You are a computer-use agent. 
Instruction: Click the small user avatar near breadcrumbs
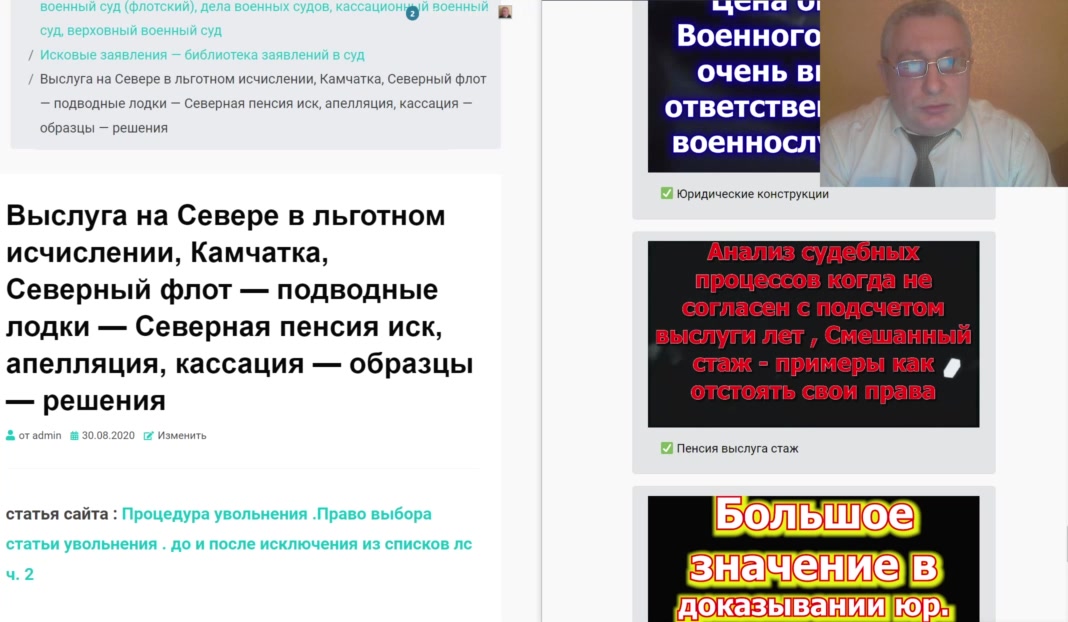pyautogui.click(x=505, y=12)
